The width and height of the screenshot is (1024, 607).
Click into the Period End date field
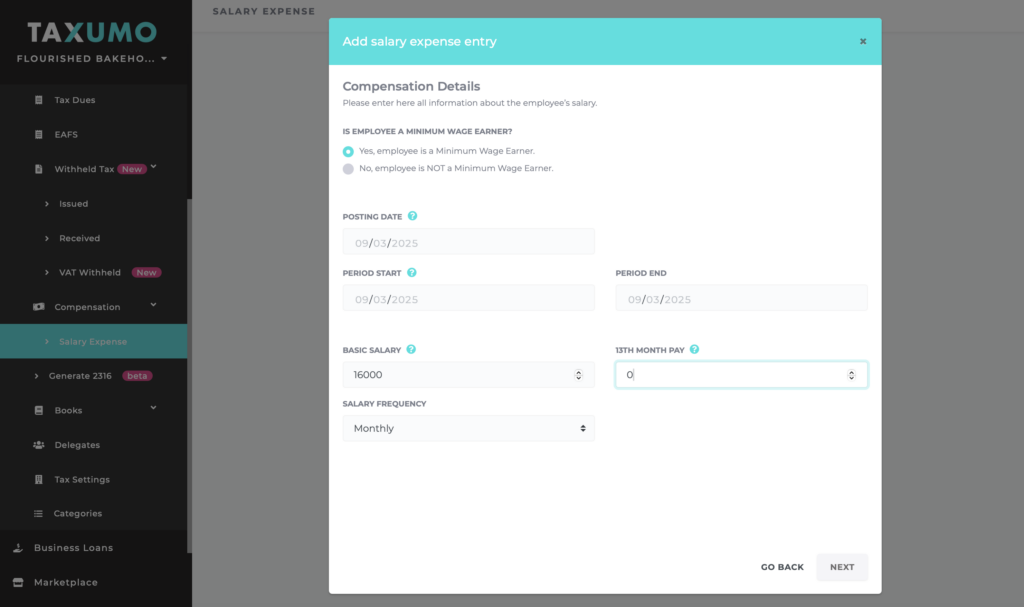741,298
